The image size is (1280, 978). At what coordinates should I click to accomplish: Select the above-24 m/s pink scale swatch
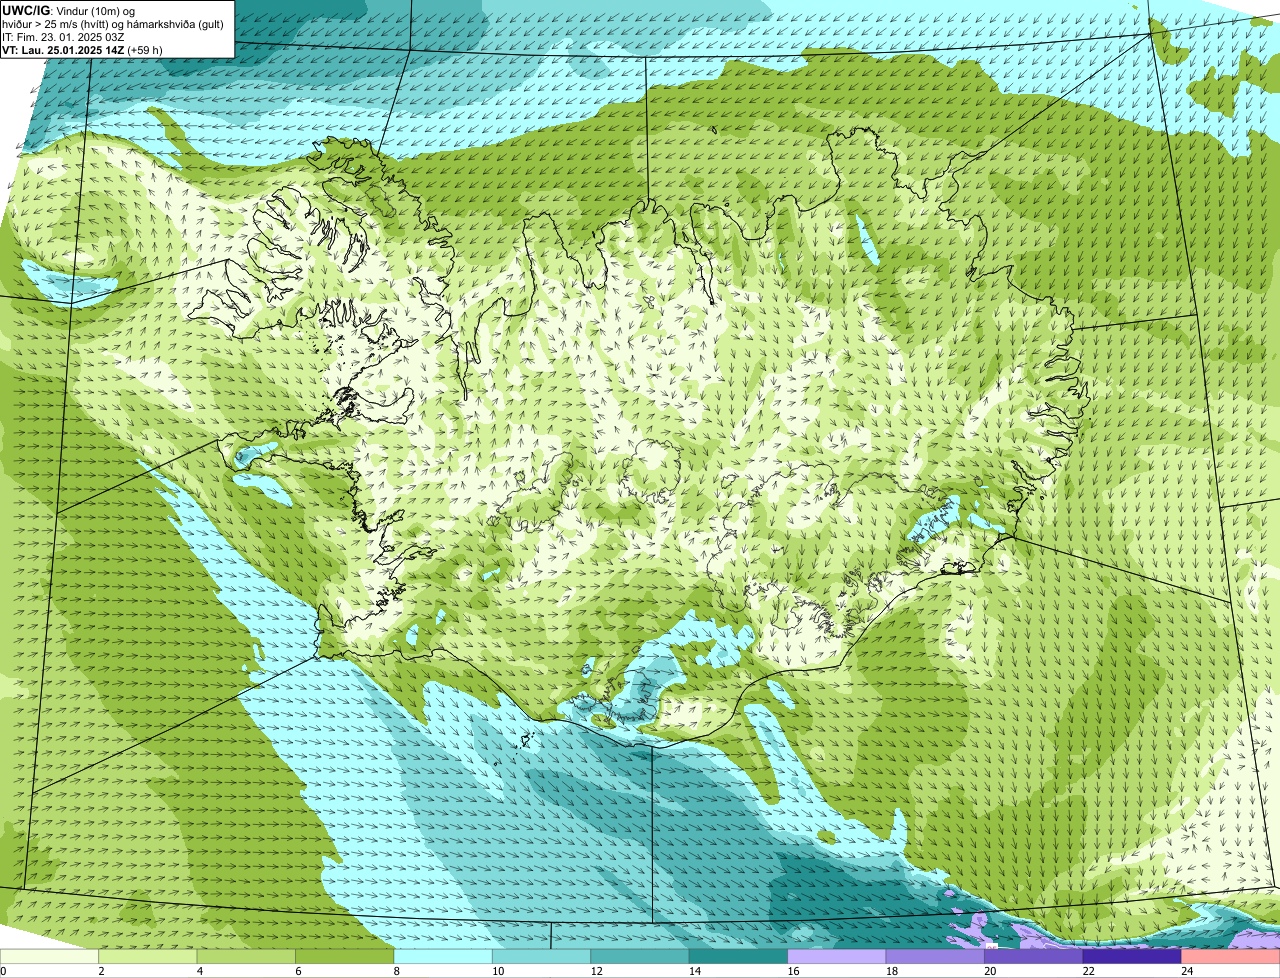[x=1231, y=956]
